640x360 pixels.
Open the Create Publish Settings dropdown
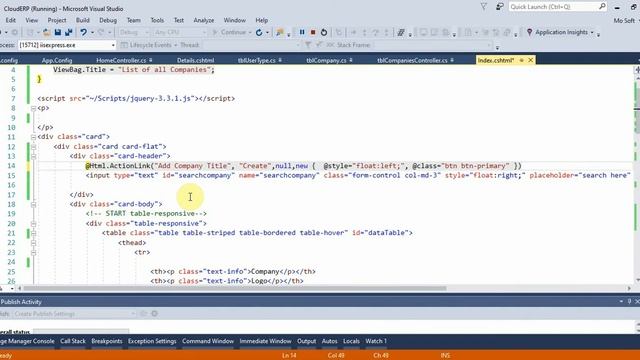(133, 313)
